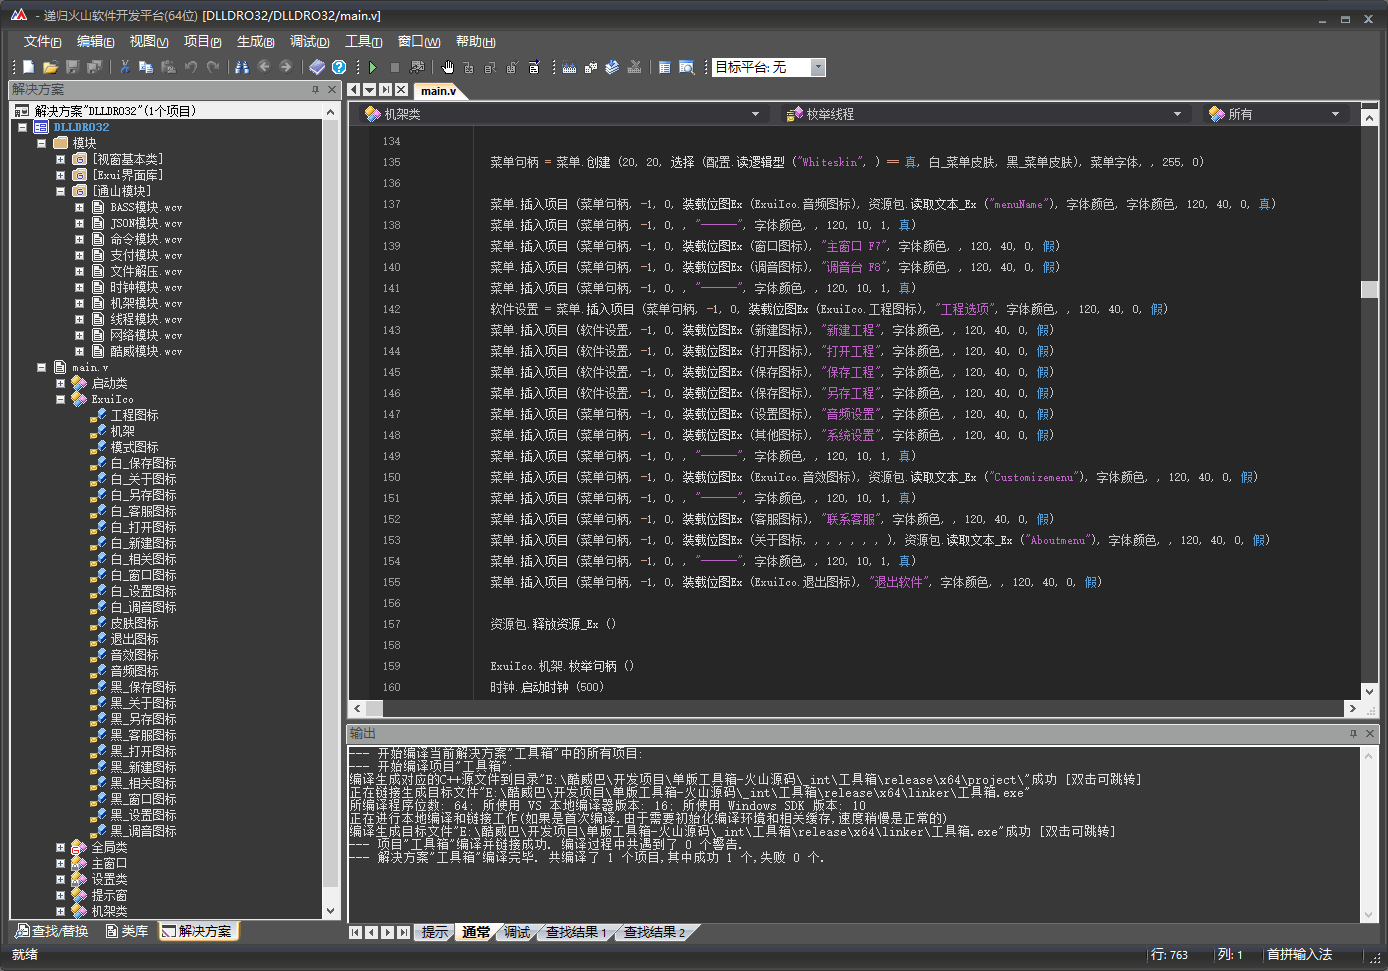The image size is (1388, 971).
Task: Select the main.v editor tab
Action: [438, 90]
